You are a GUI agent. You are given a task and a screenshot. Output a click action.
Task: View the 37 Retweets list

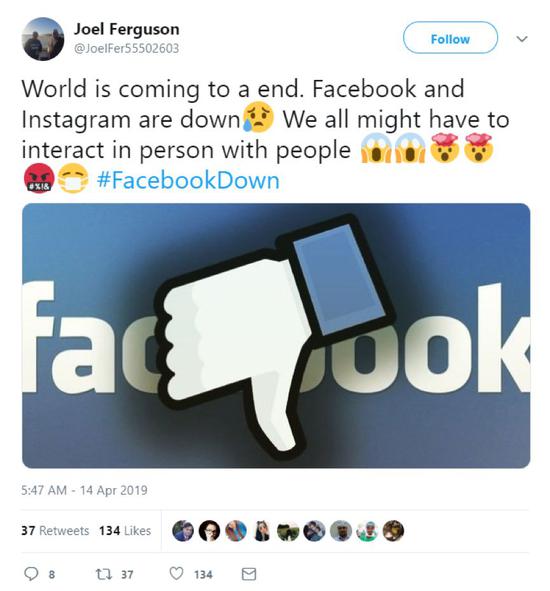pos(55,531)
